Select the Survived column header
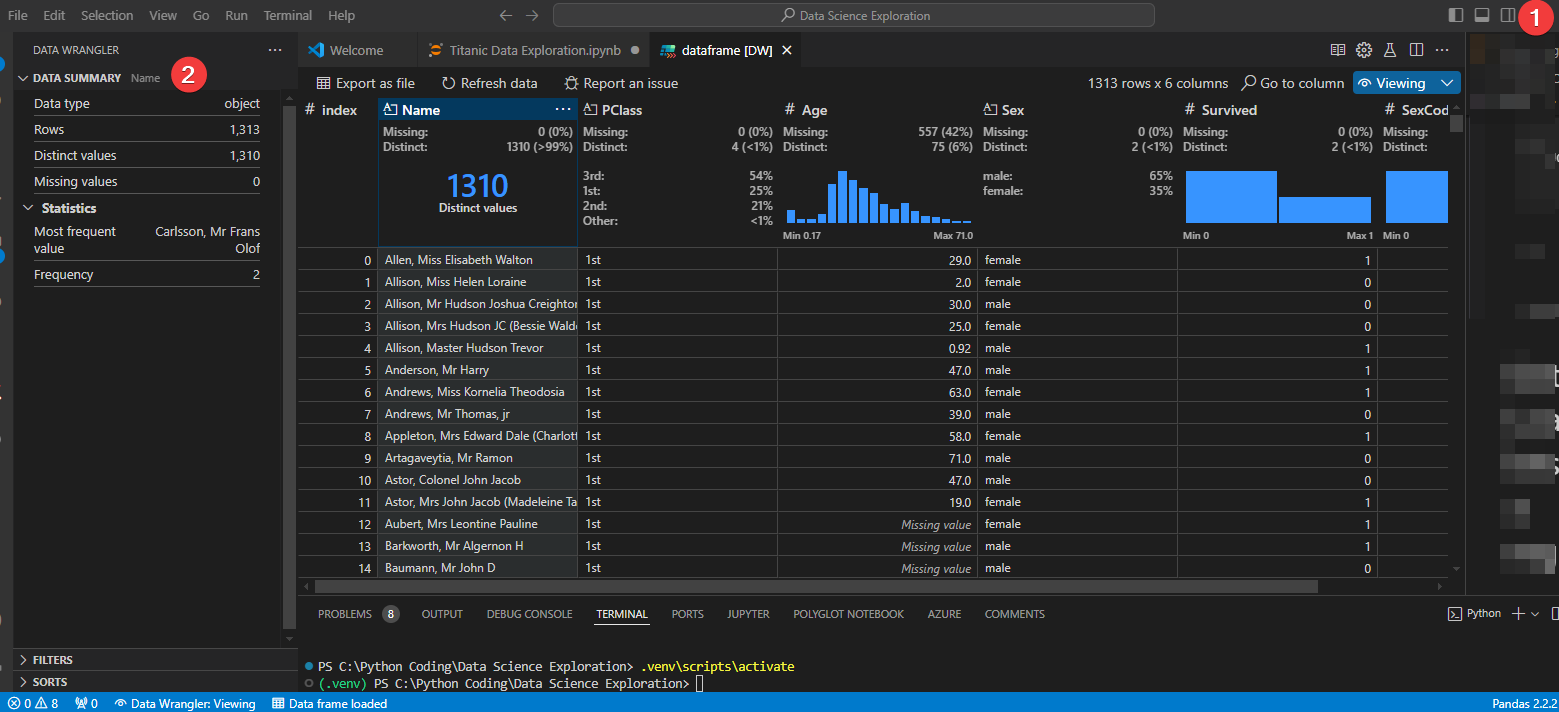 (x=1278, y=110)
